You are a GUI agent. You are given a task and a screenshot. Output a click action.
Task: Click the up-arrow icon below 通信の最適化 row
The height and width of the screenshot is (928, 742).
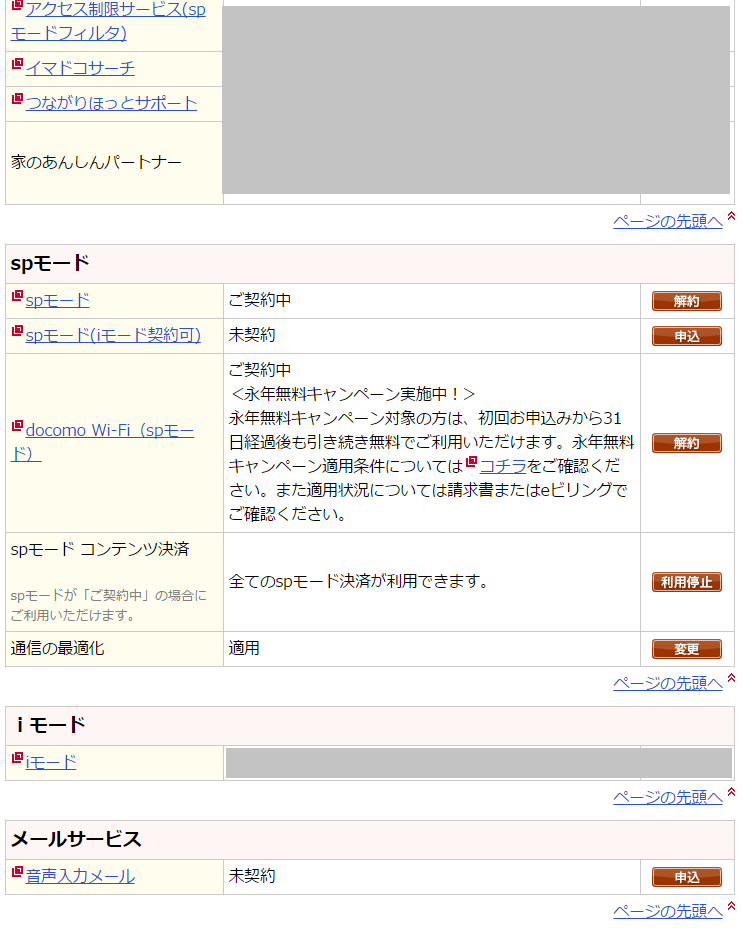[x=731, y=678]
